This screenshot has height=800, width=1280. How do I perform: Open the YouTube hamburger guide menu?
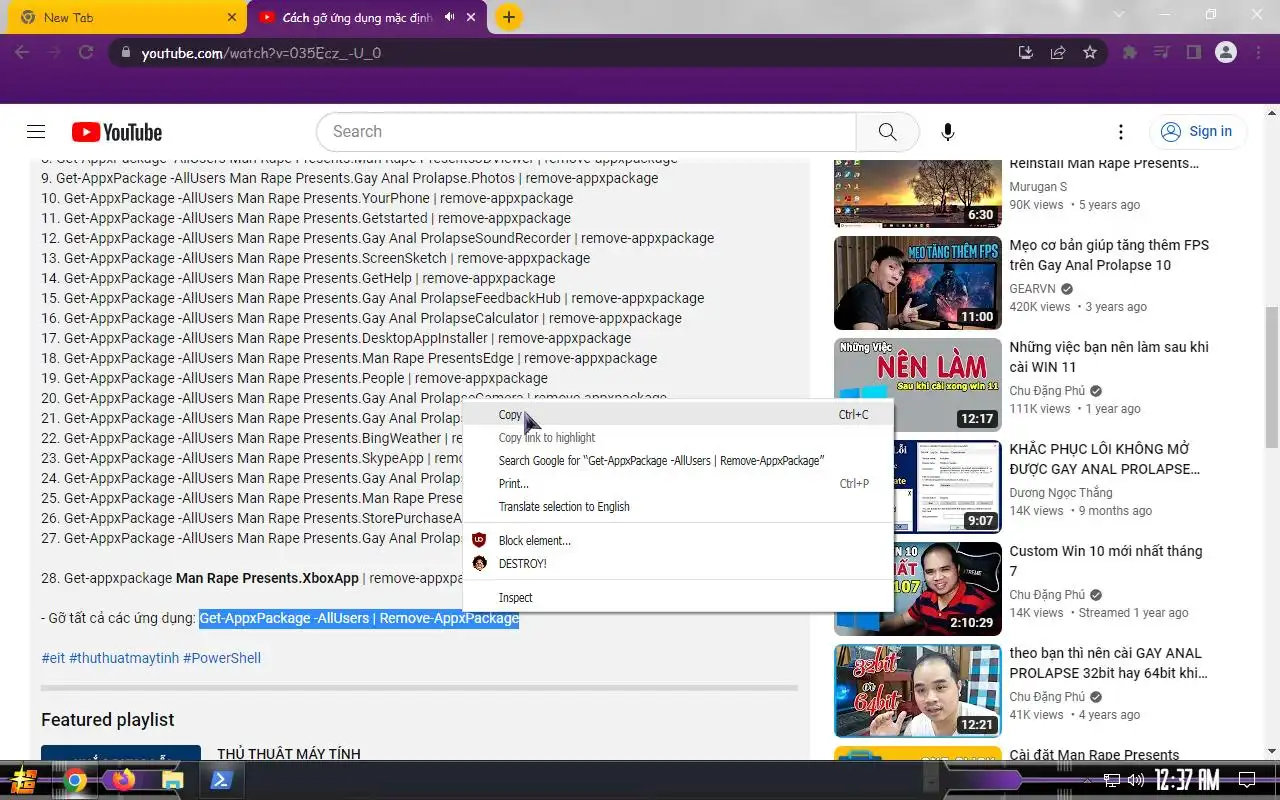pyautogui.click(x=36, y=132)
